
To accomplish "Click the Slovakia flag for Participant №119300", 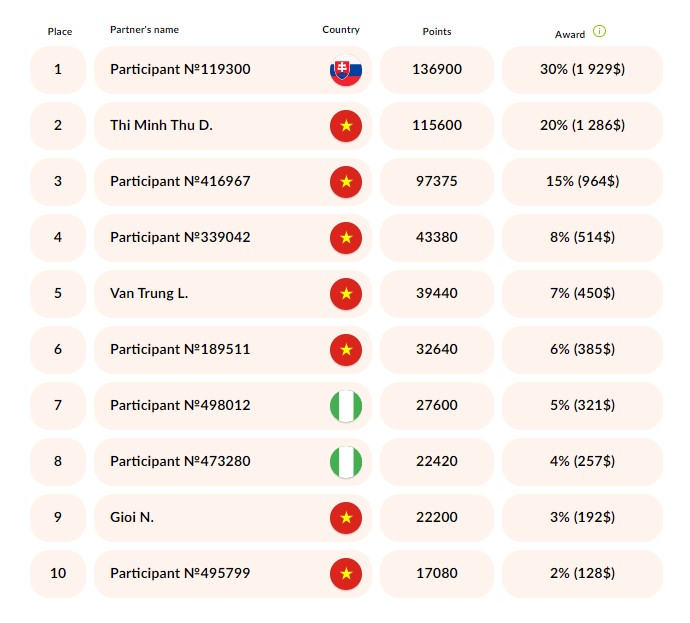I will pos(346,70).
